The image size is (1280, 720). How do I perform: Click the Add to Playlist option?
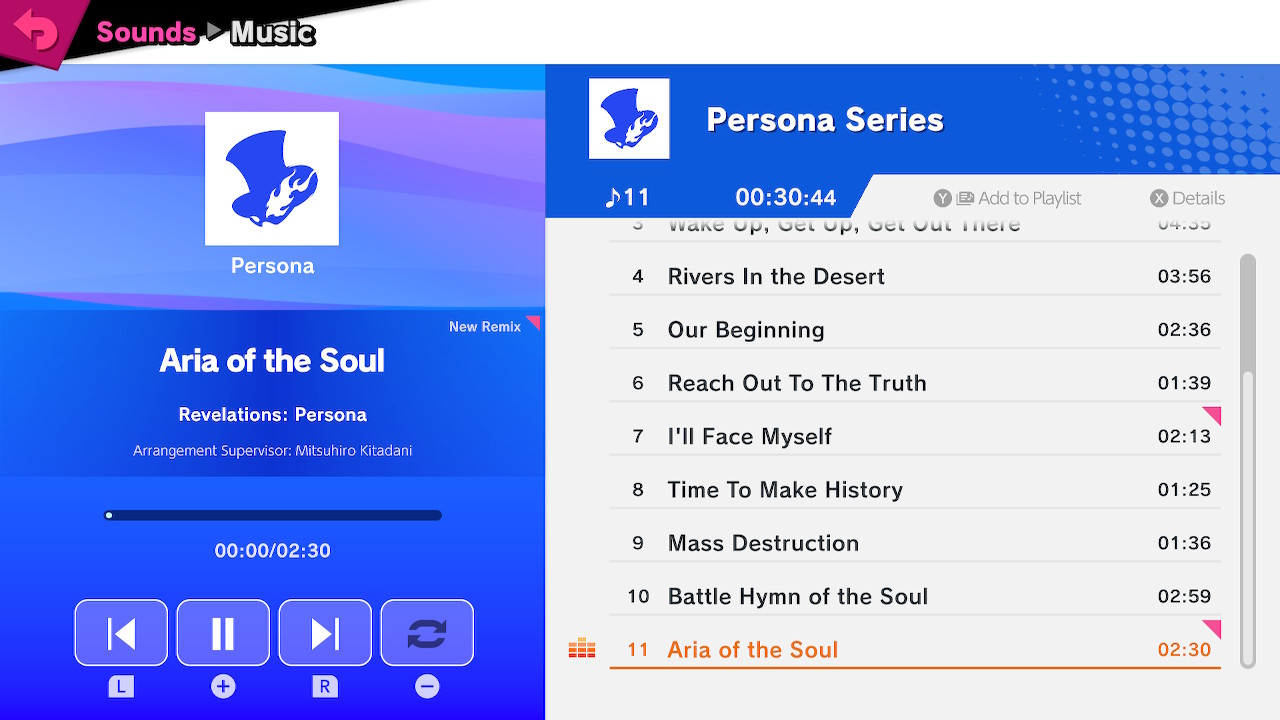pyautogui.click(x=1008, y=198)
